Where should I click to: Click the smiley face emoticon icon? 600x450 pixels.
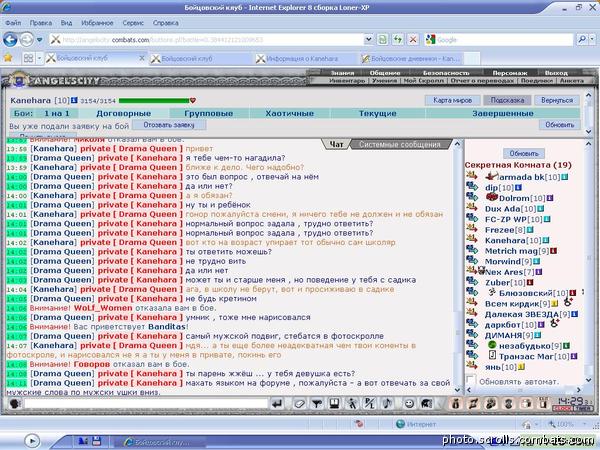[x=409, y=404]
